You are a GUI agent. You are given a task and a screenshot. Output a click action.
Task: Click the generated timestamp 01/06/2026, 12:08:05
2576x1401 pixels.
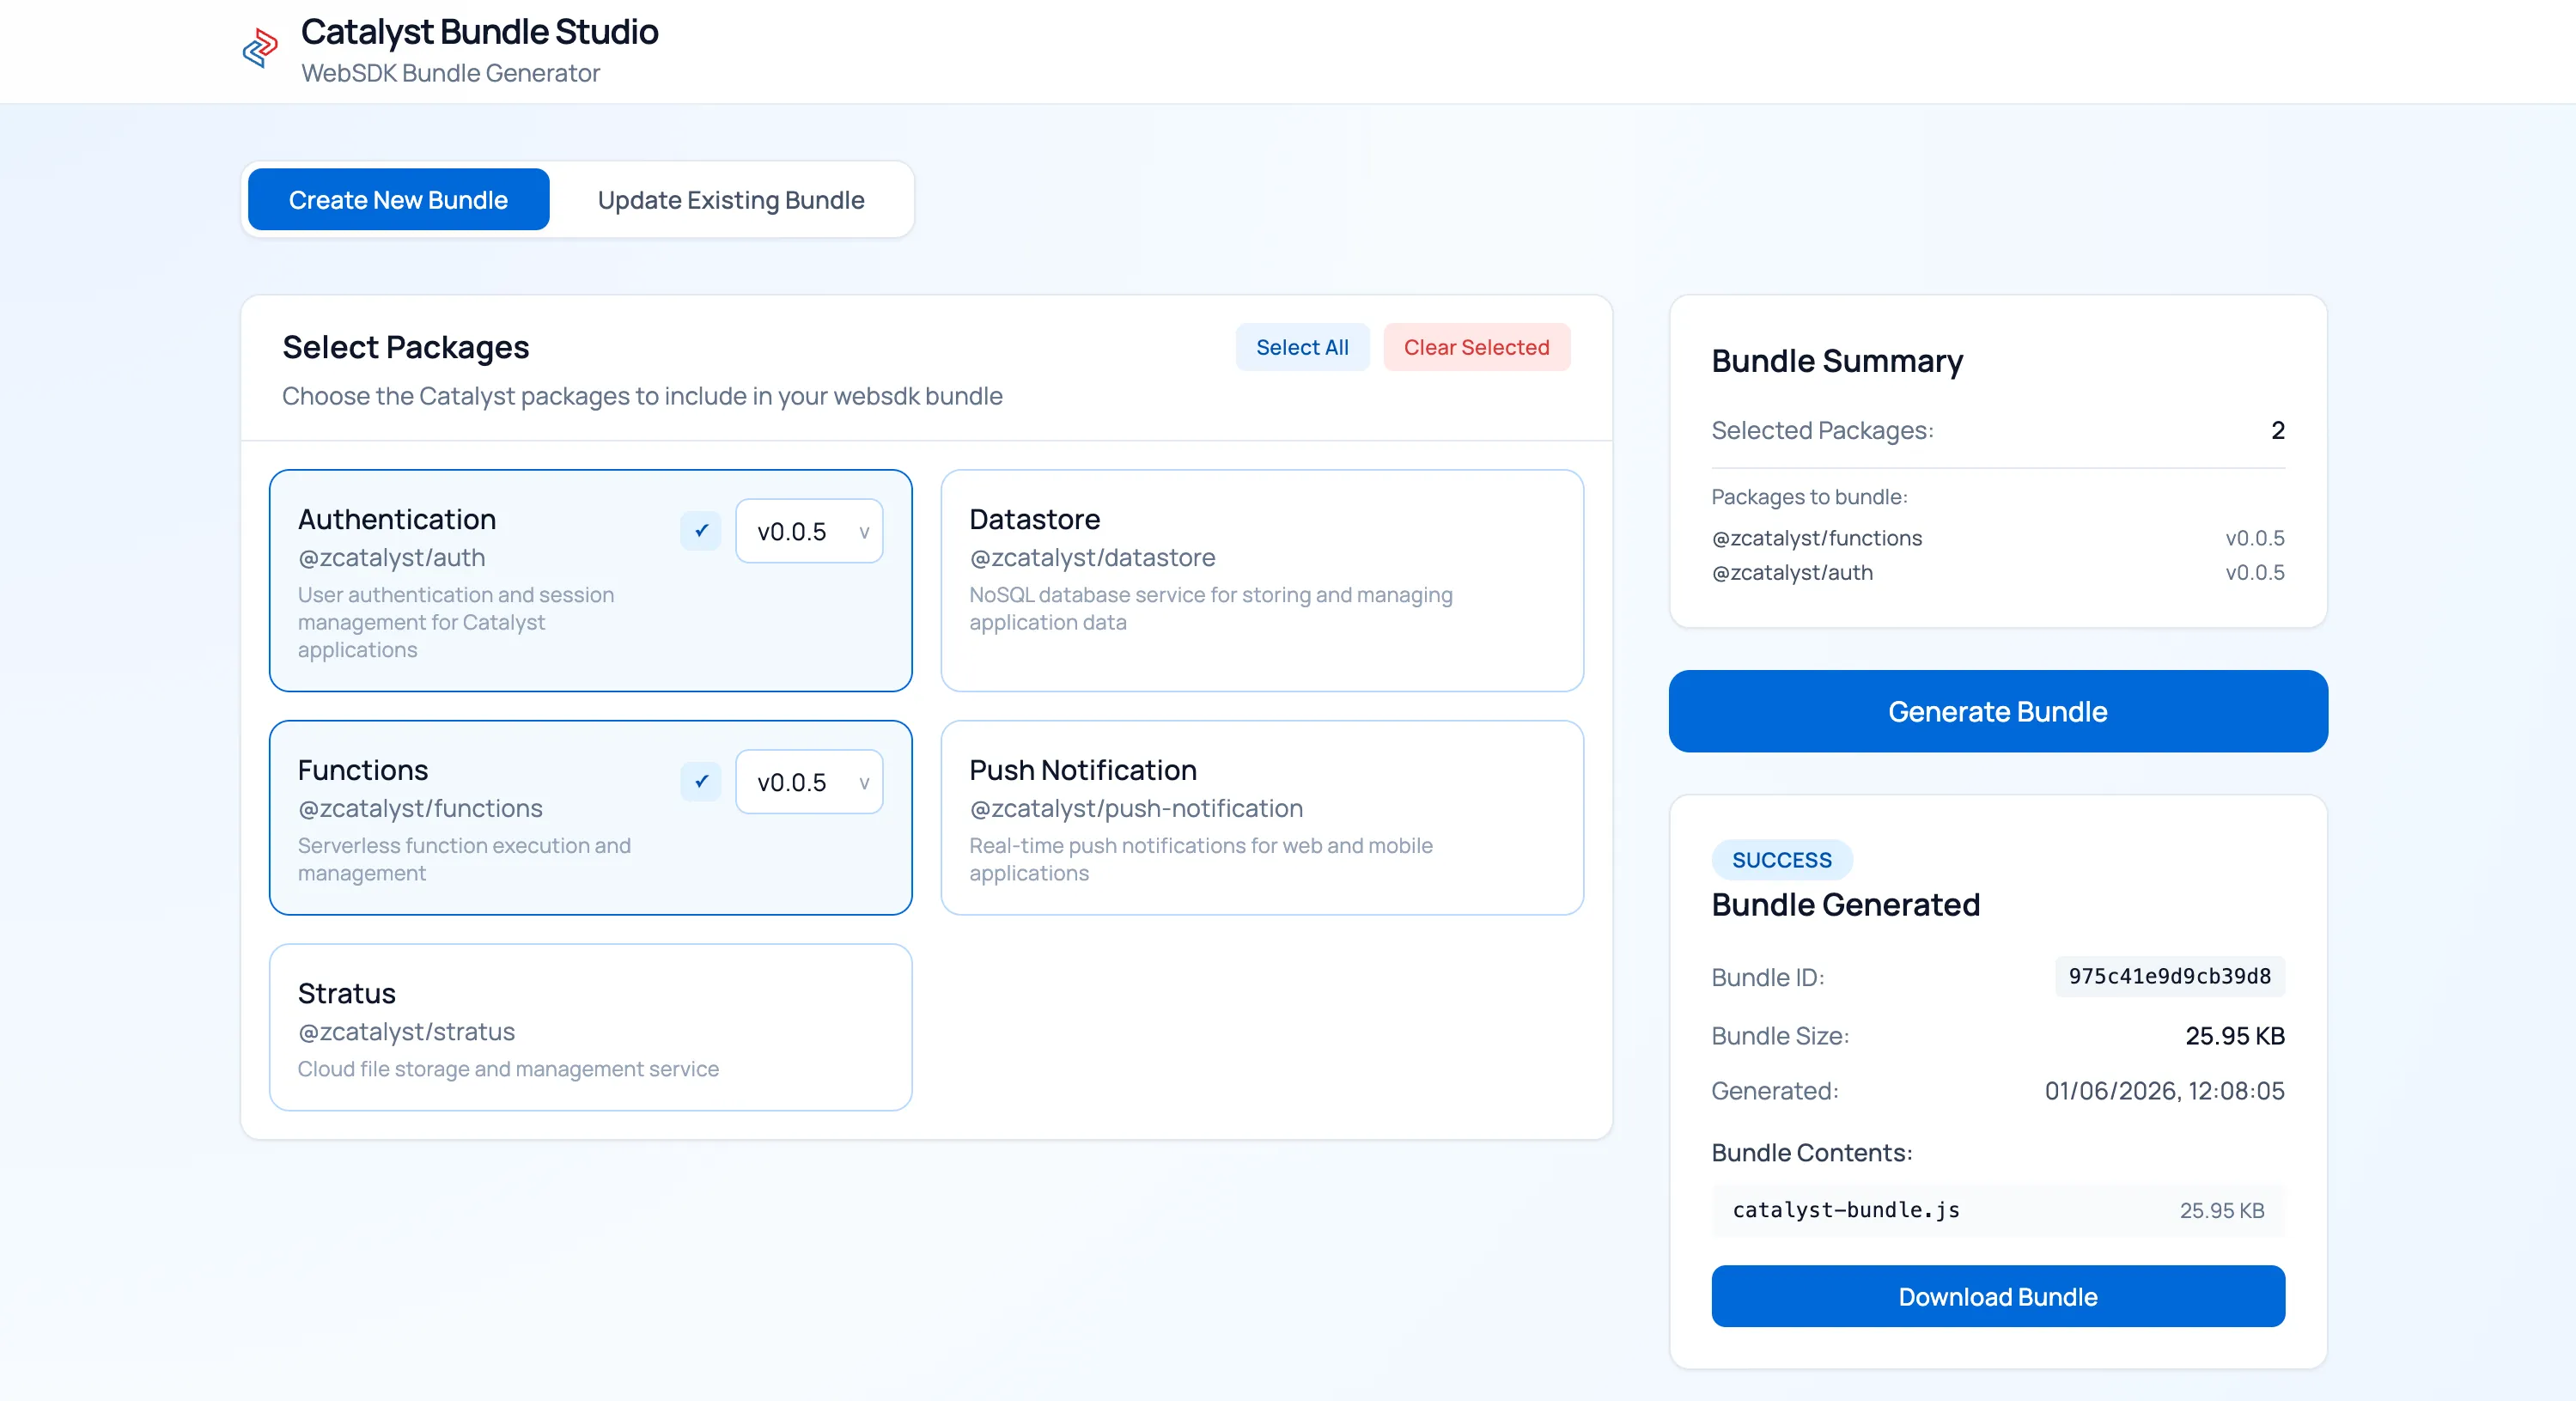2164,1090
